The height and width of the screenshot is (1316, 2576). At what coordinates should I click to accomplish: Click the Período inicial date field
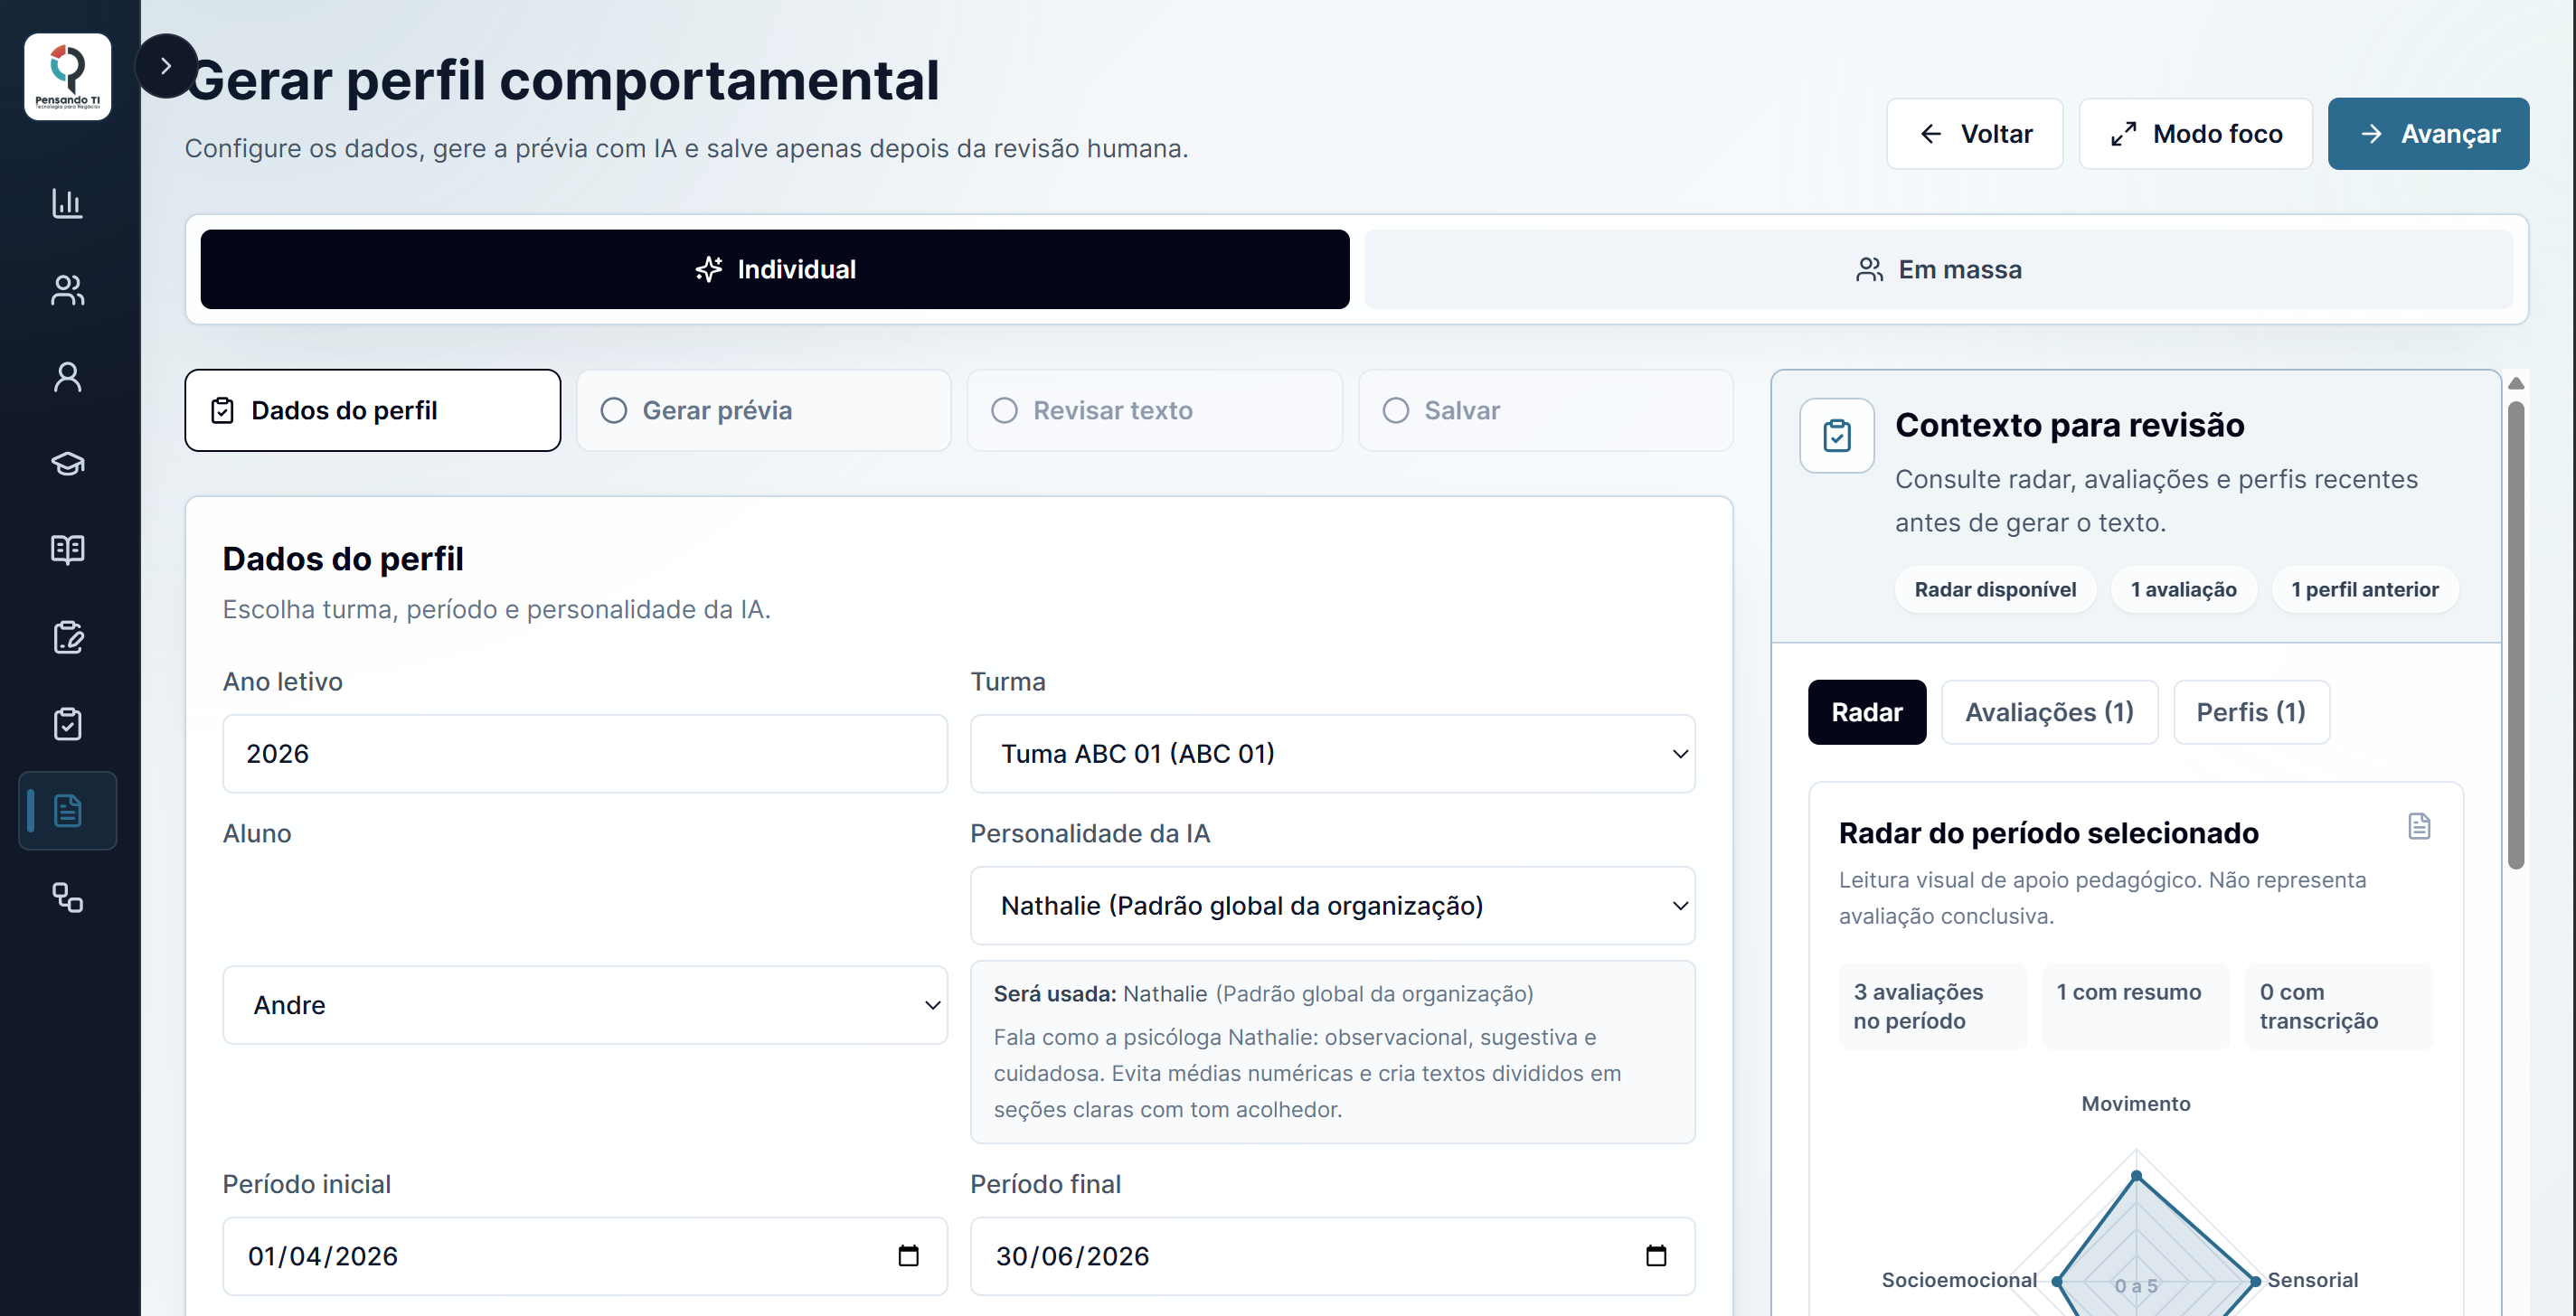[584, 1255]
